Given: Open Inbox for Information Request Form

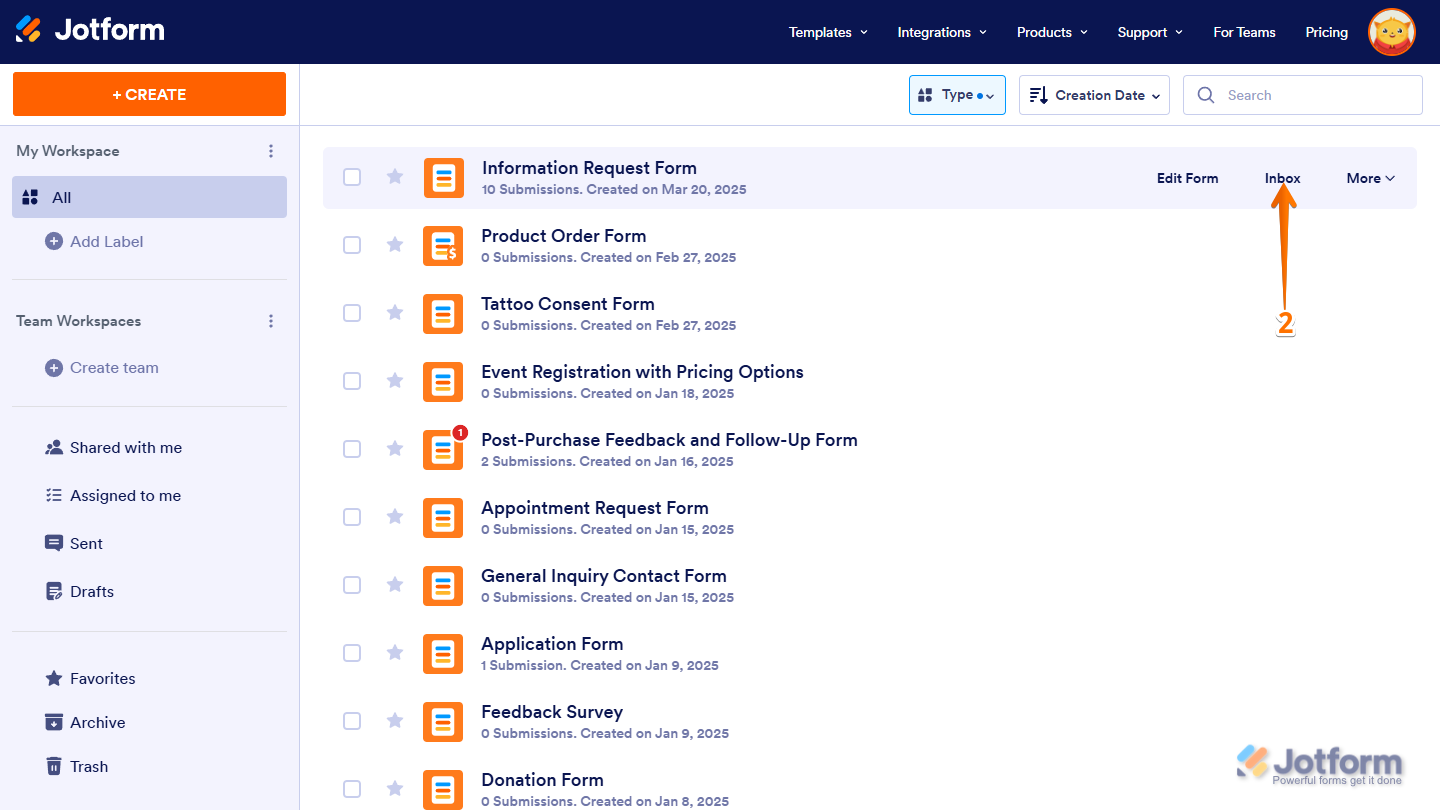Looking at the screenshot, I should [1282, 178].
